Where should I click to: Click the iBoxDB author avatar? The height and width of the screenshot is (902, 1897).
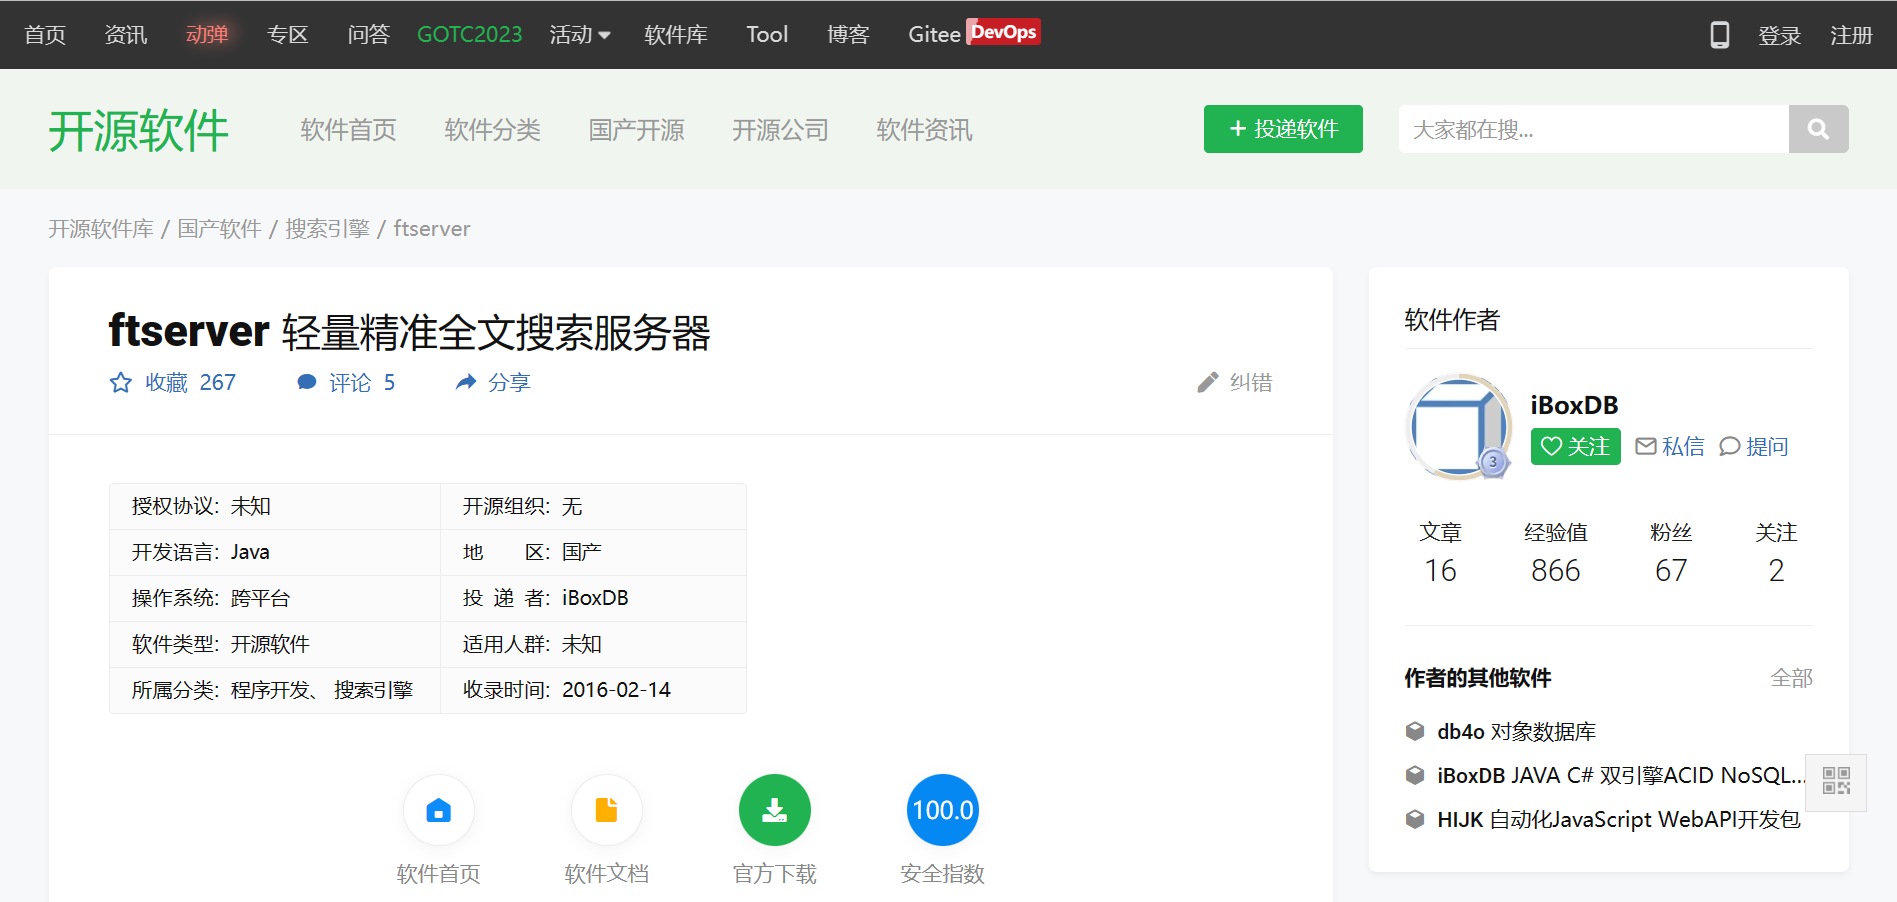point(1459,427)
